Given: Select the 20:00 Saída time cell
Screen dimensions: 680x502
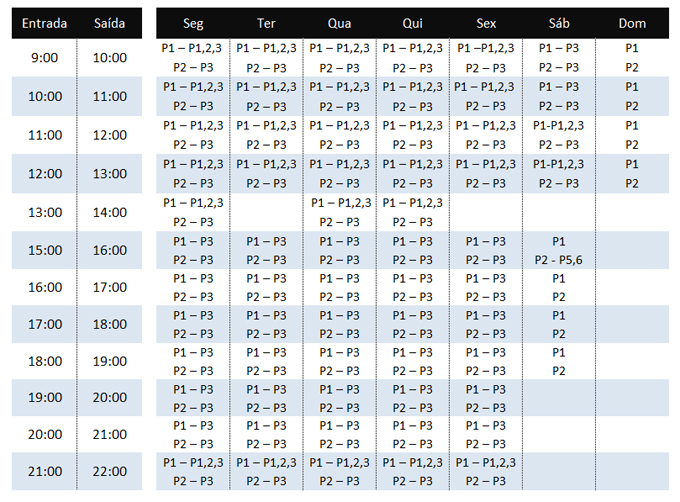Looking at the screenshot, I should coord(109,398).
